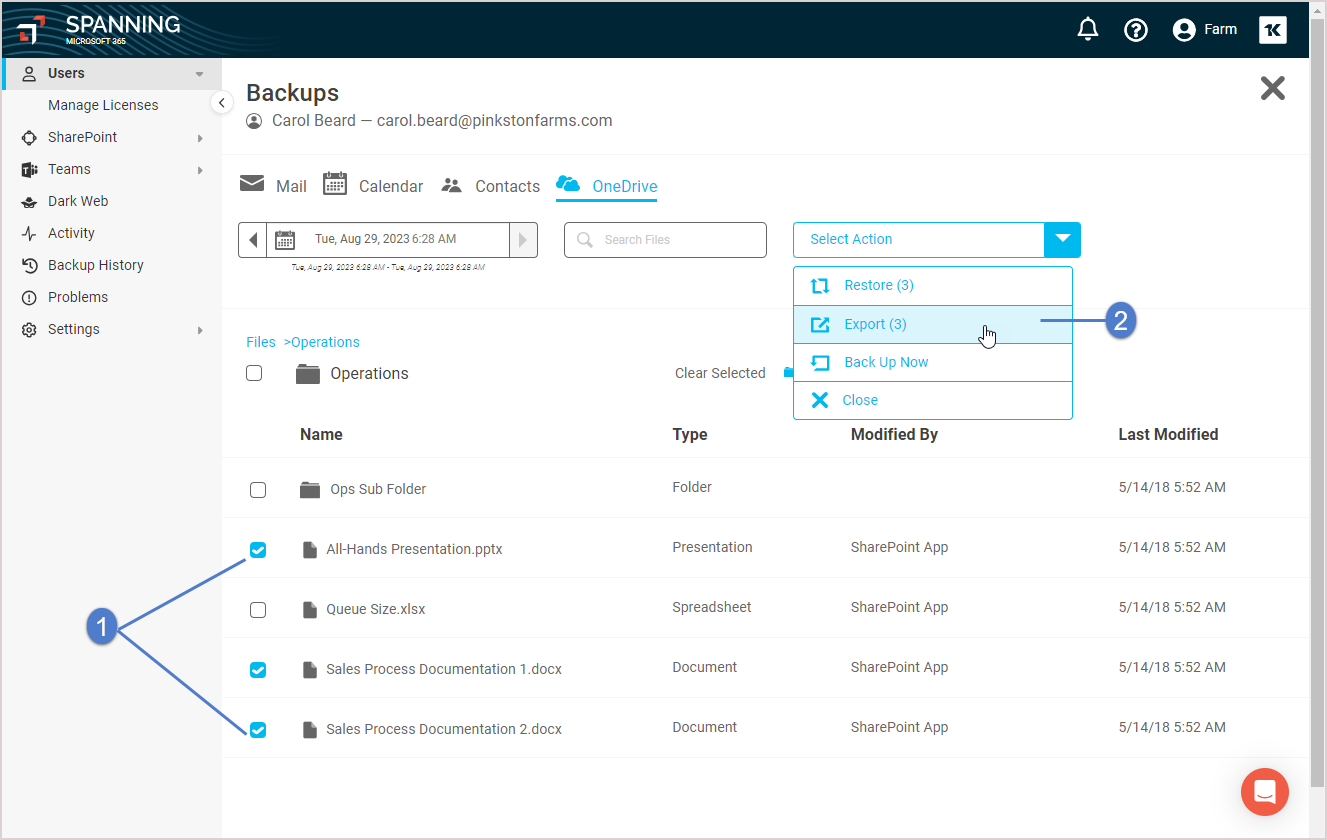Click the Kaseya logo icon in header

[1272, 30]
